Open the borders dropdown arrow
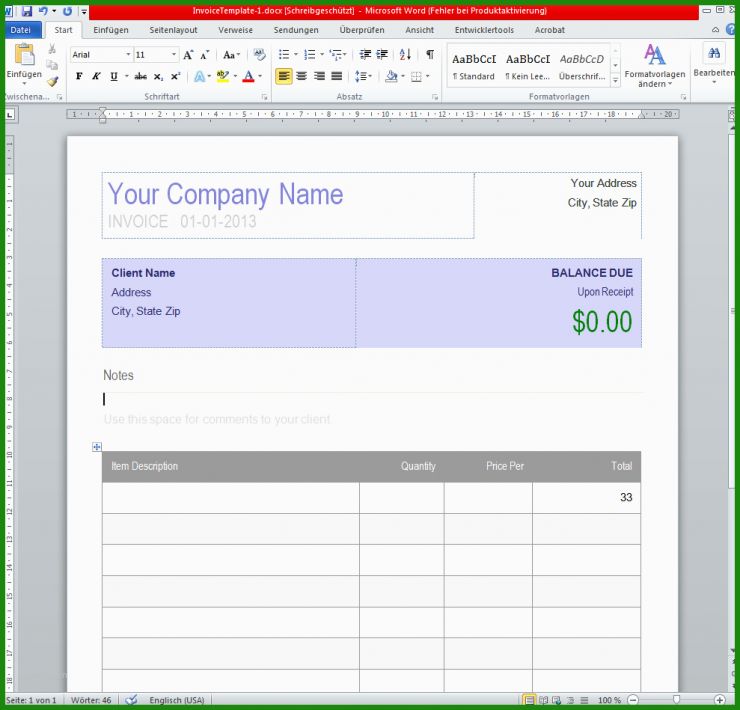740x710 pixels. point(428,76)
